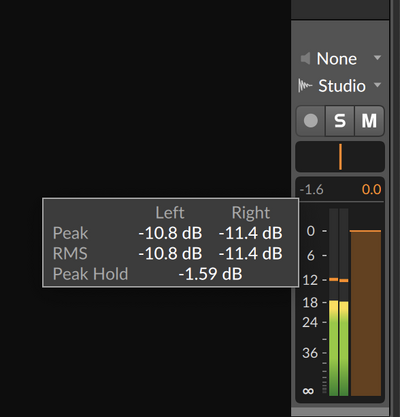
Task: Click the waveform icon beside Studio
Action: pyautogui.click(x=305, y=86)
